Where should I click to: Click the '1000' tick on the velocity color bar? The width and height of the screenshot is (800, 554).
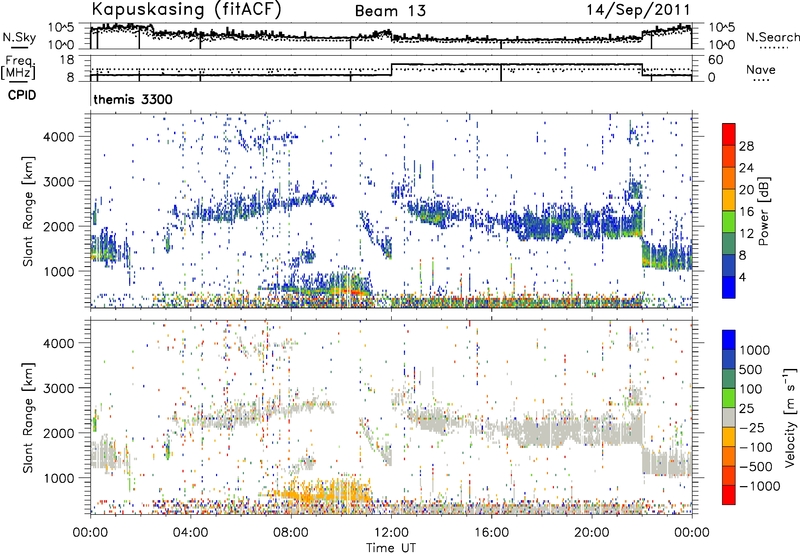coord(755,350)
